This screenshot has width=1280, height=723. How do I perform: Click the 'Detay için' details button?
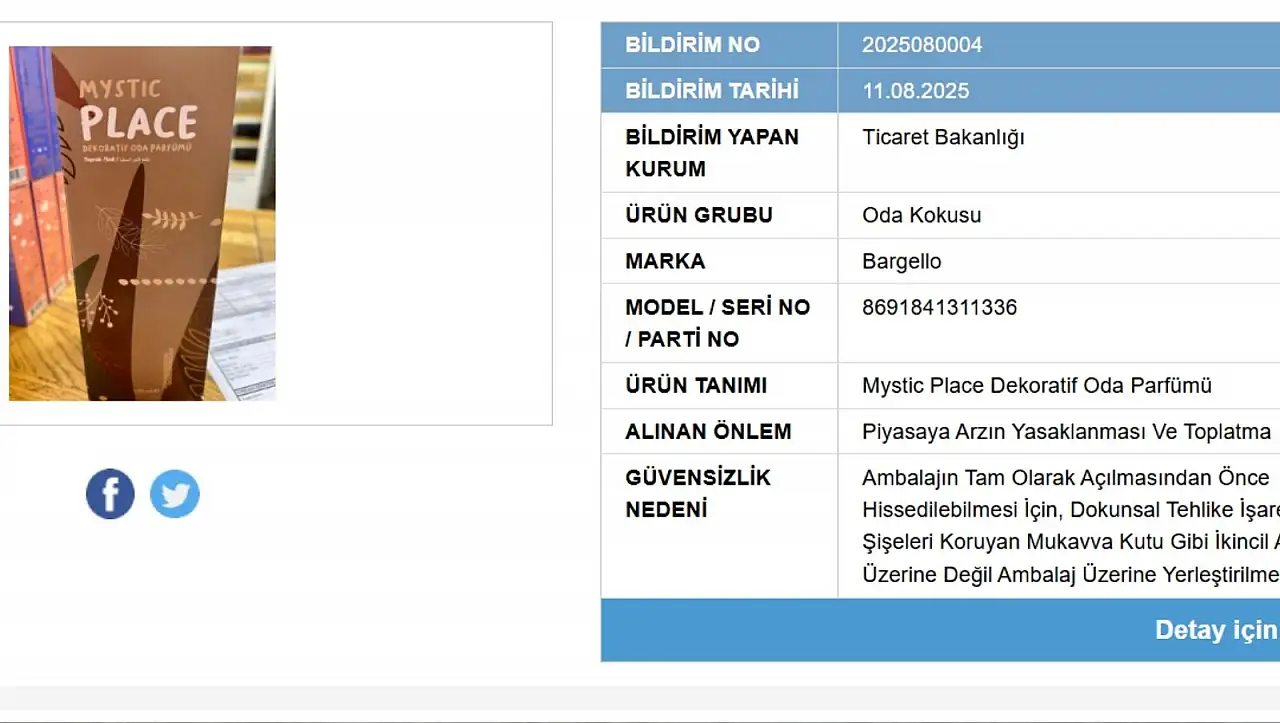(1215, 630)
